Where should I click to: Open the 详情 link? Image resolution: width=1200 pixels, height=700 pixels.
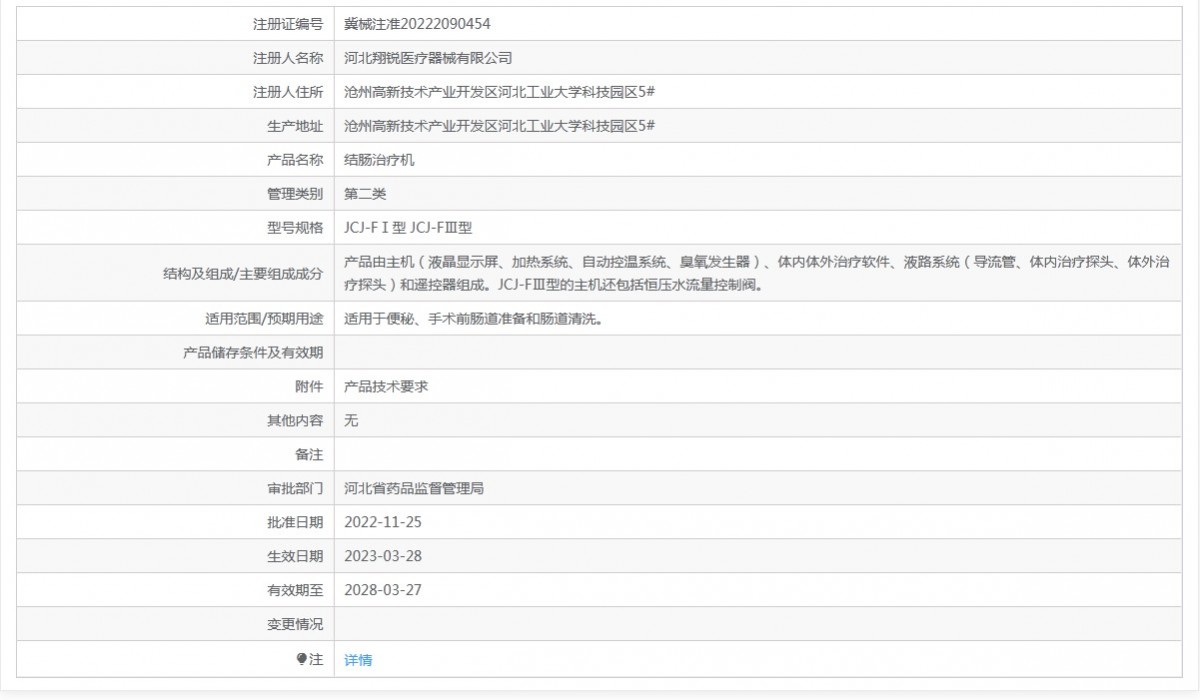(358, 660)
